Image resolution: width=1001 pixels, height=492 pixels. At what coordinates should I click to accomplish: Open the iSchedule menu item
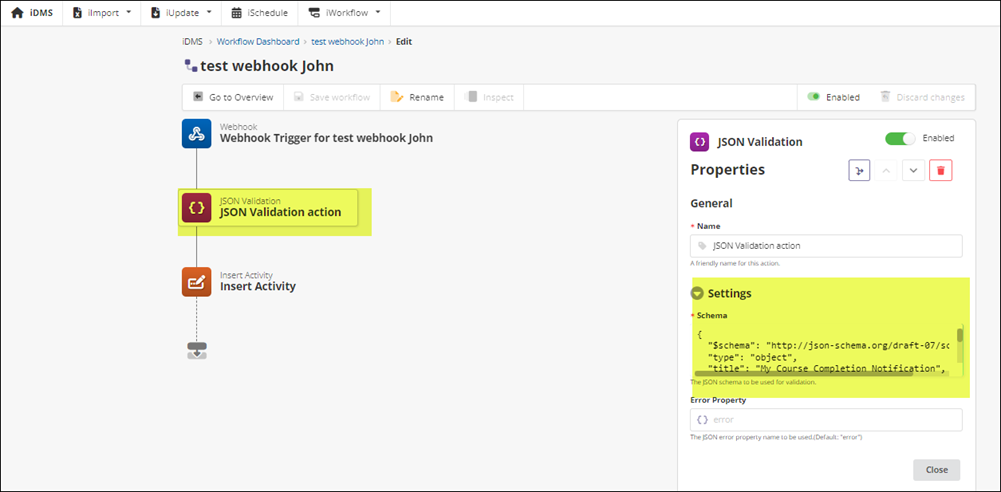(258, 13)
